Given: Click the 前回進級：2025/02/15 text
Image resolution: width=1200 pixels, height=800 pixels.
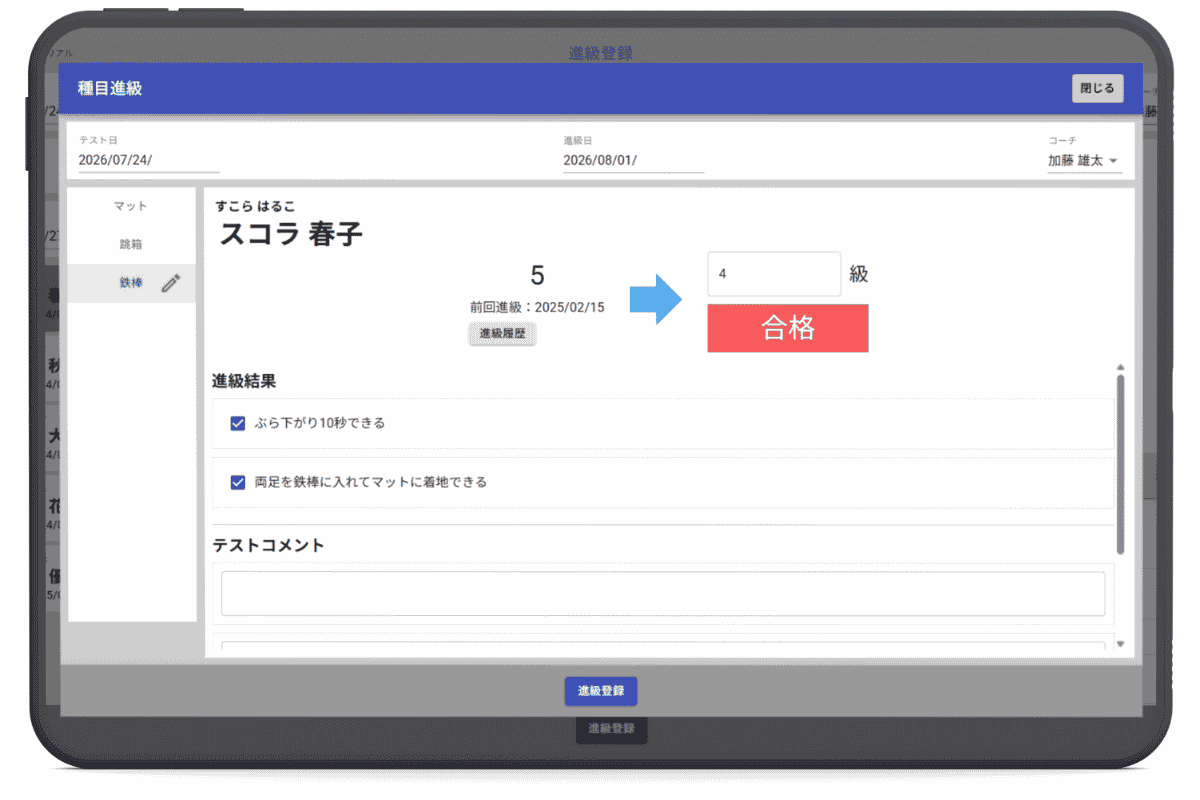Looking at the screenshot, I should (537, 308).
